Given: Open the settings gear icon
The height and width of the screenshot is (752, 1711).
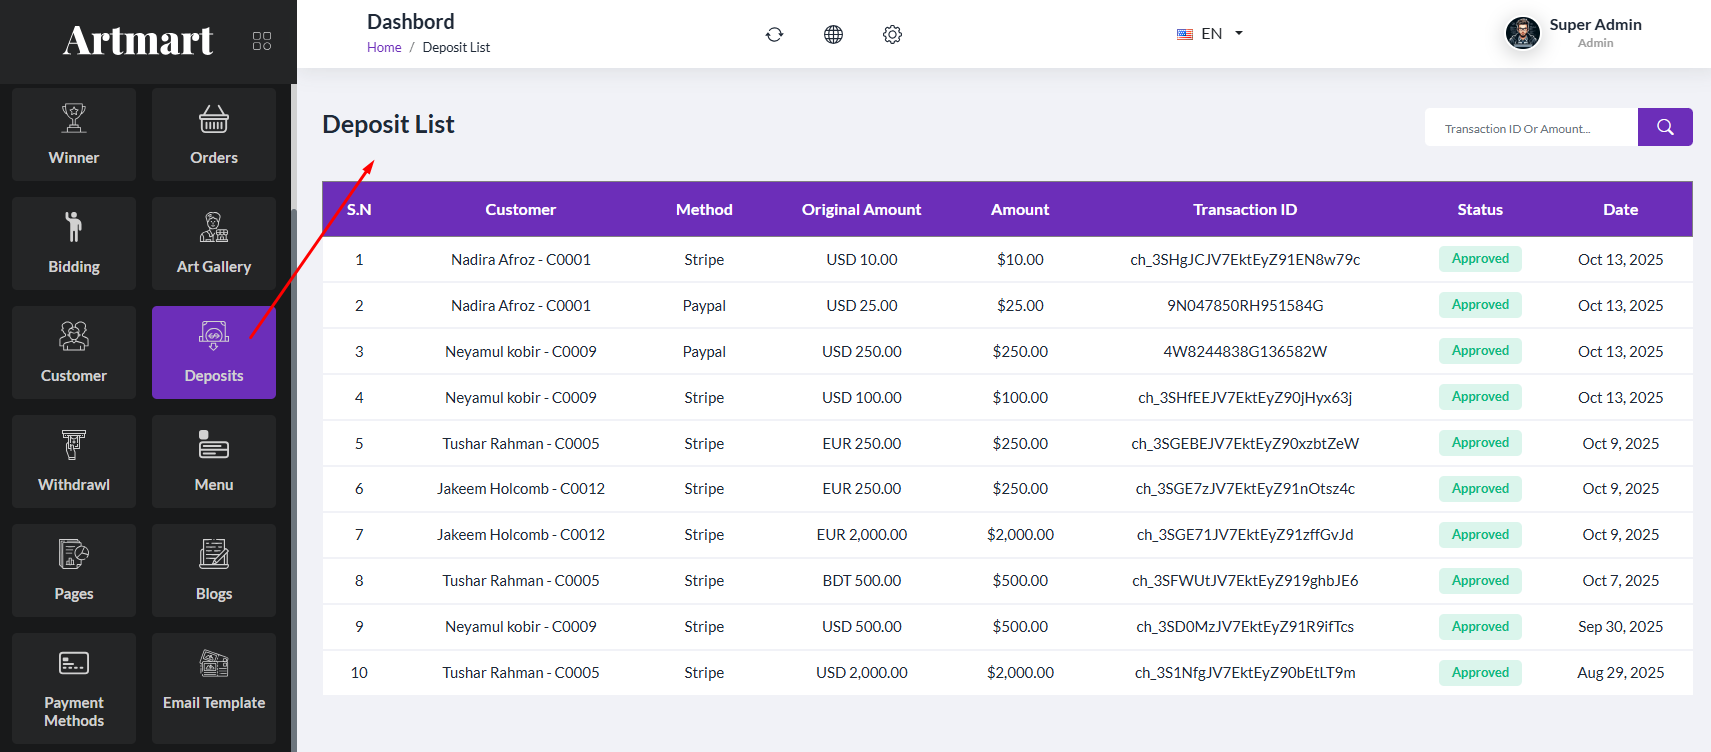Looking at the screenshot, I should 892,35.
